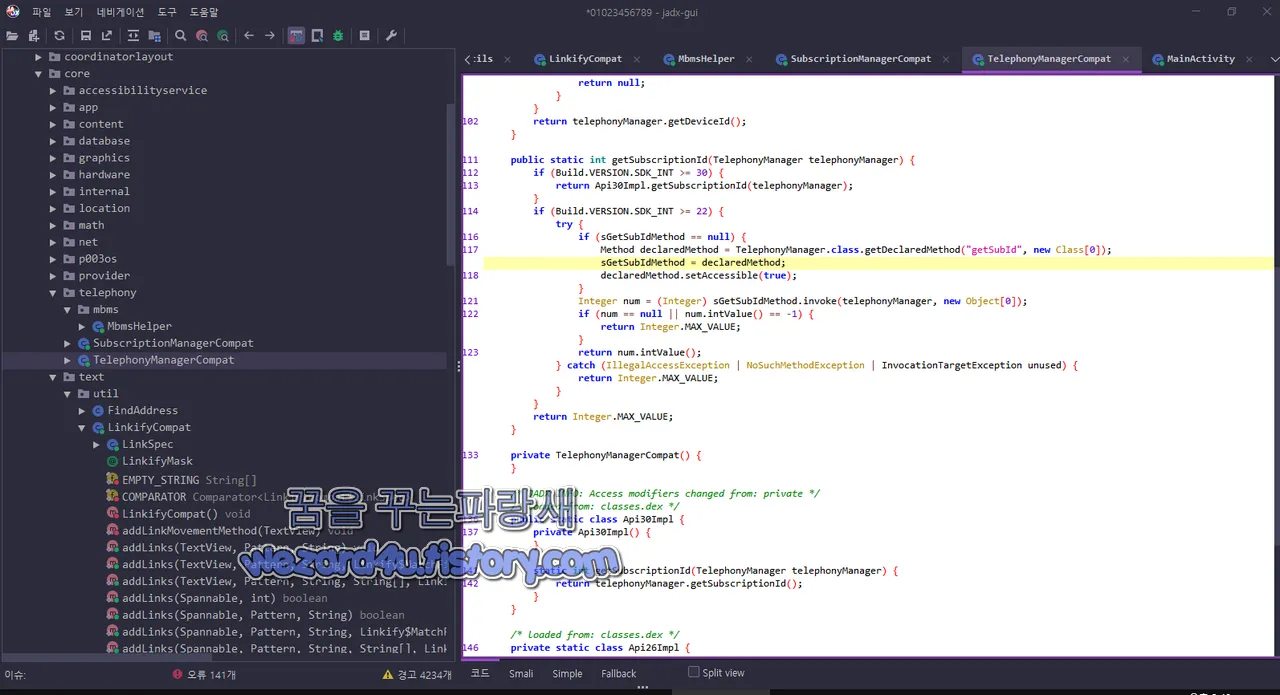Click line number 117 in gutter
Image resolution: width=1280 pixels, height=695 pixels.
(x=471, y=250)
